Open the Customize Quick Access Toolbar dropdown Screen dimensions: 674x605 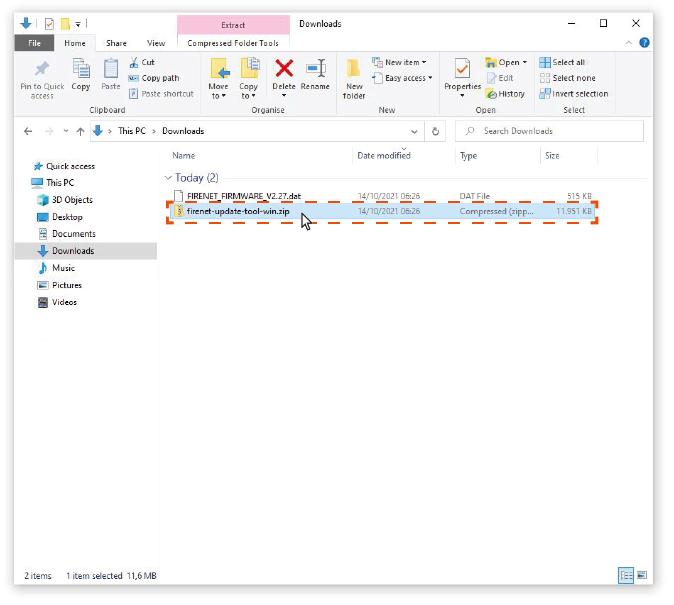click(x=78, y=24)
